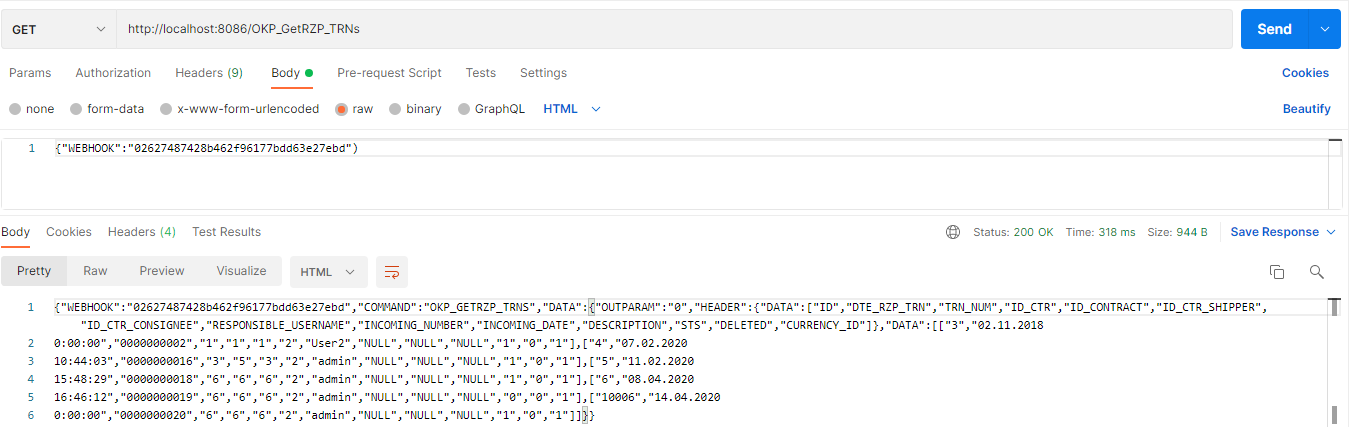Switch to the Test Results response tab

coord(226,232)
